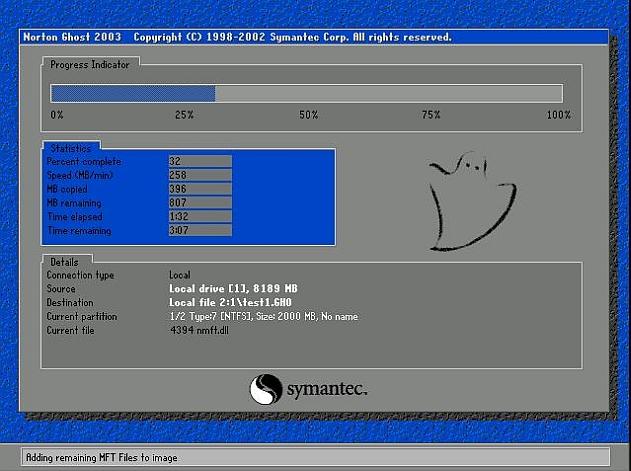Click the MB copied label
The height and width of the screenshot is (471, 631).
coord(67,189)
